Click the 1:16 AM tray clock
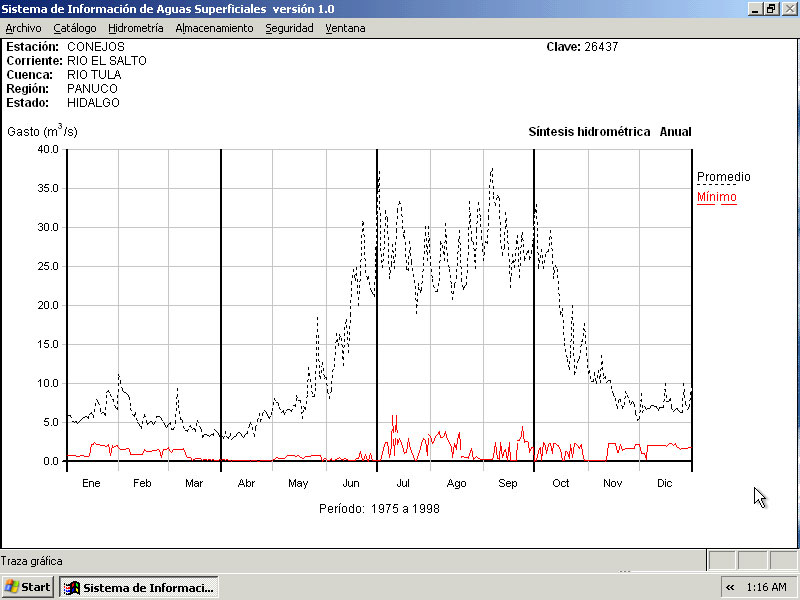 pyautogui.click(x=765, y=587)
